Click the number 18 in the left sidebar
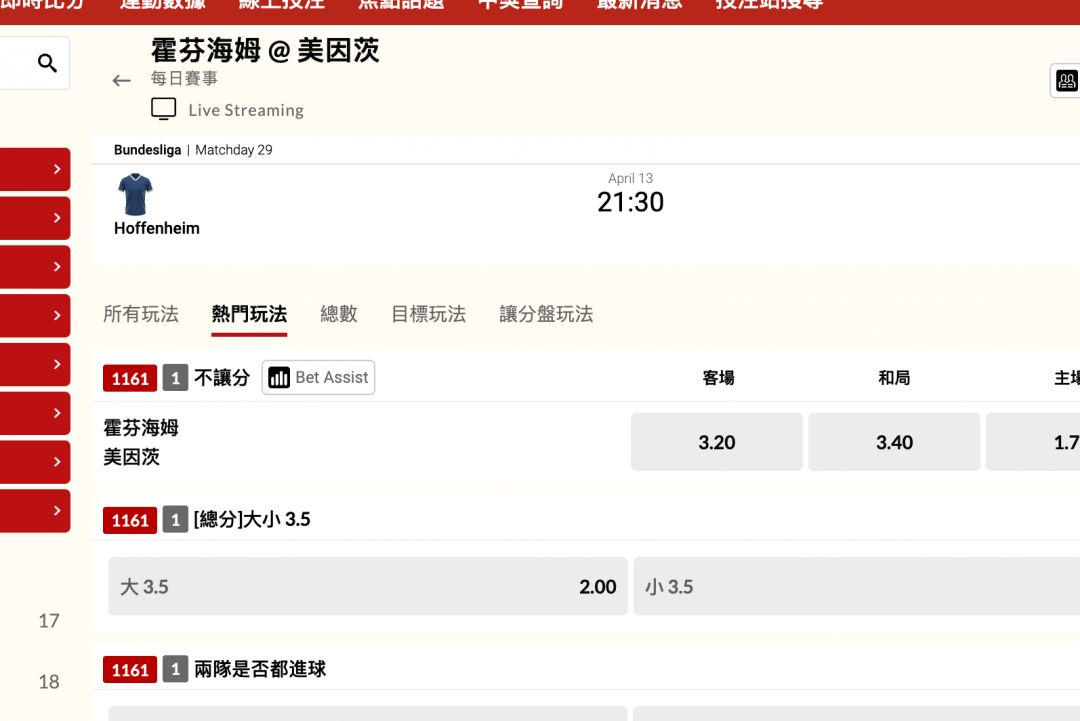Screen dimensions: 1080x721 [49, 682]
